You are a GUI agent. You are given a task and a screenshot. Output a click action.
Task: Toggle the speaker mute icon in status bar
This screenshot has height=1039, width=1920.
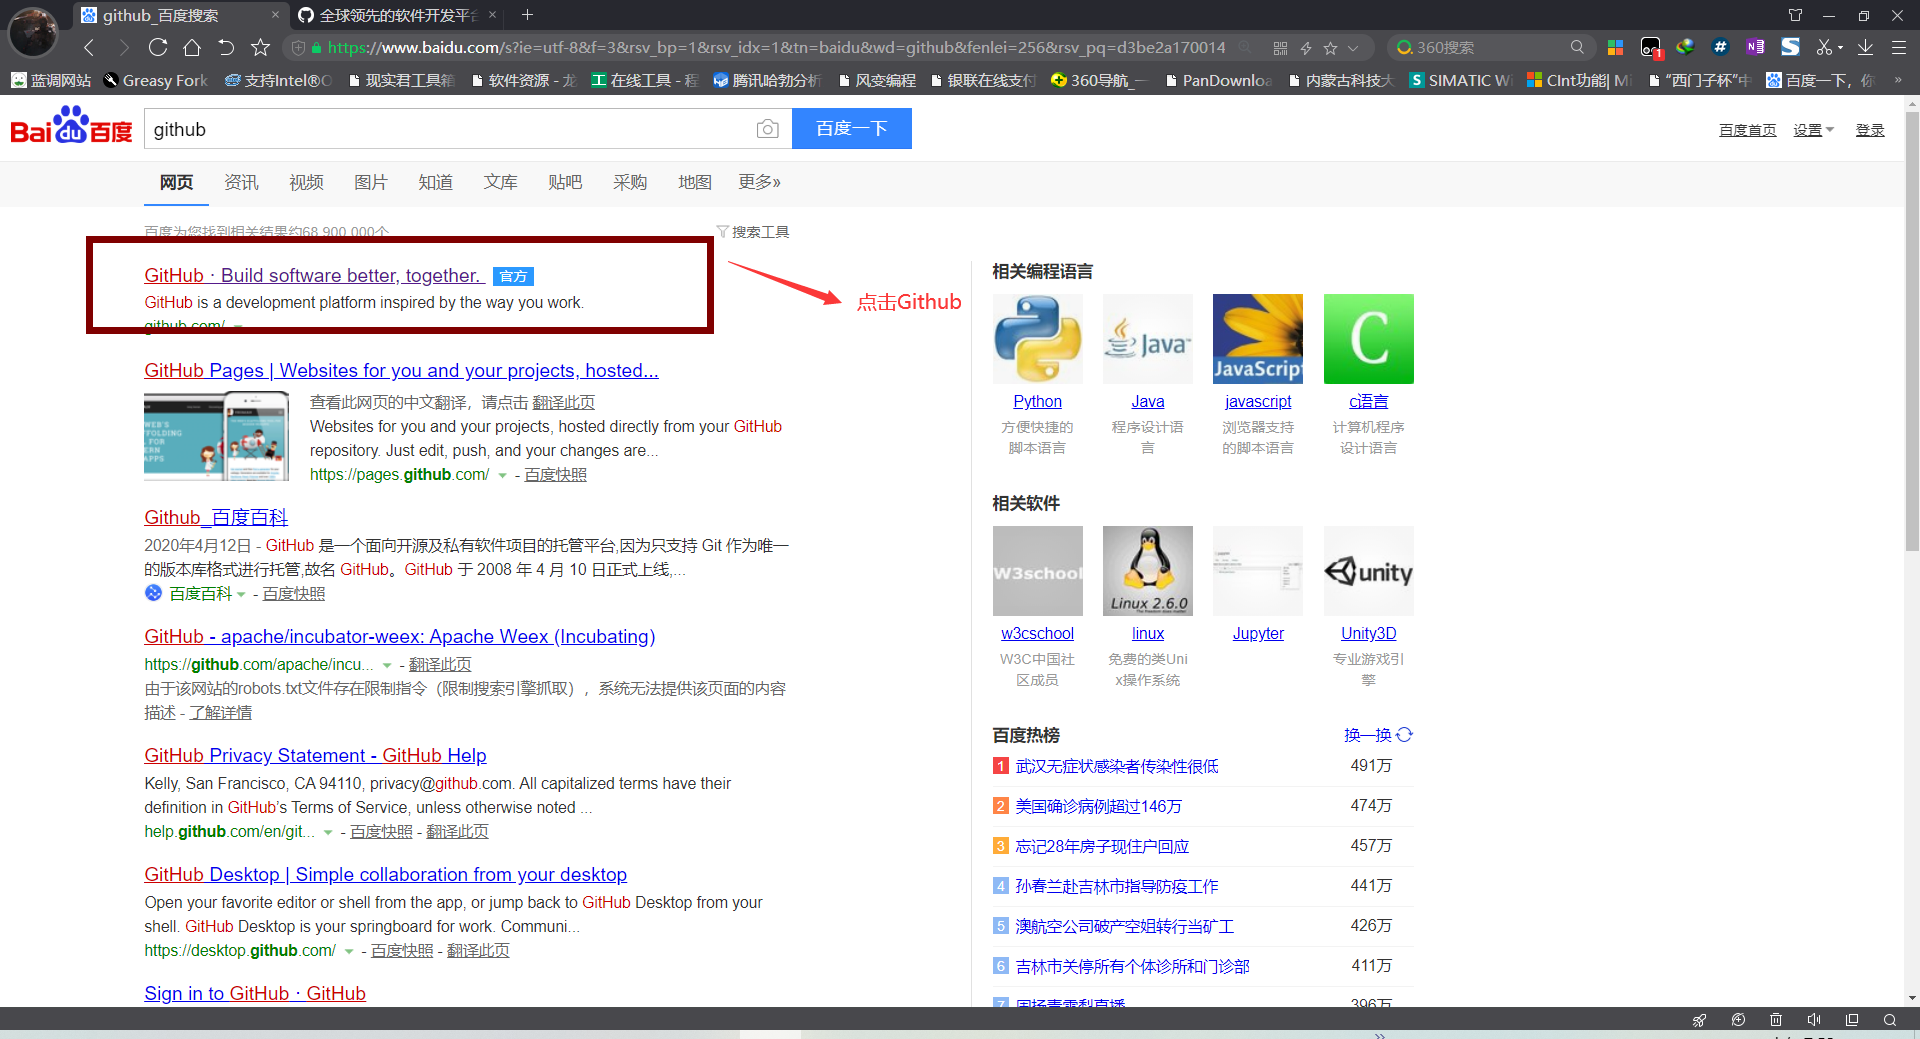pos(1814,1020)
